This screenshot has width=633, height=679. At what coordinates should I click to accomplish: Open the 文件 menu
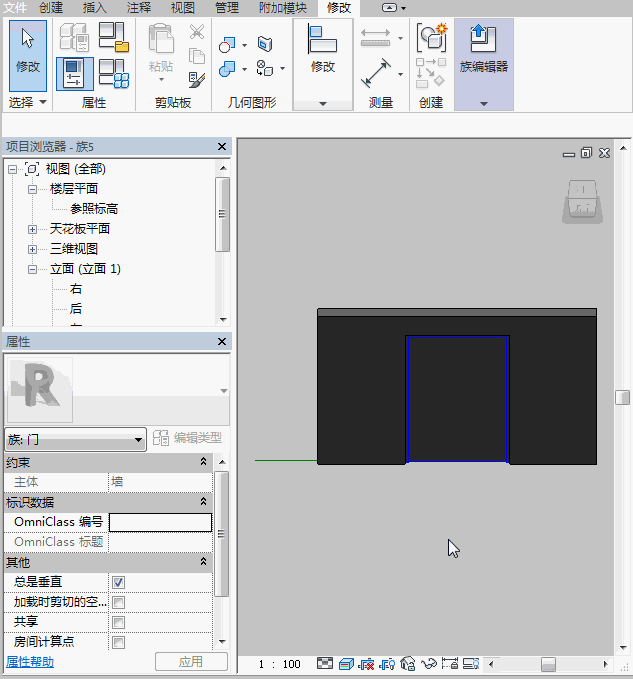coord(17,8)
